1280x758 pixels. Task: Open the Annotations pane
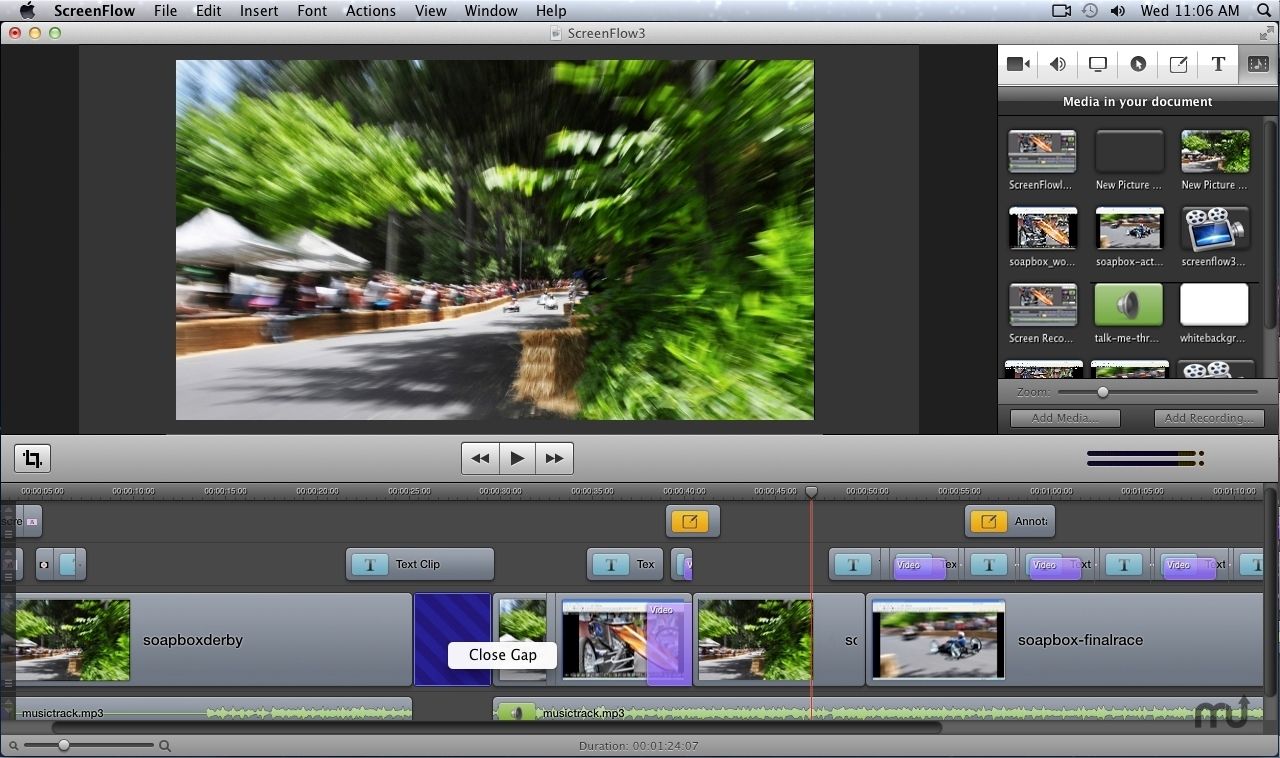pyautogui.click(x=1177, y=63)
